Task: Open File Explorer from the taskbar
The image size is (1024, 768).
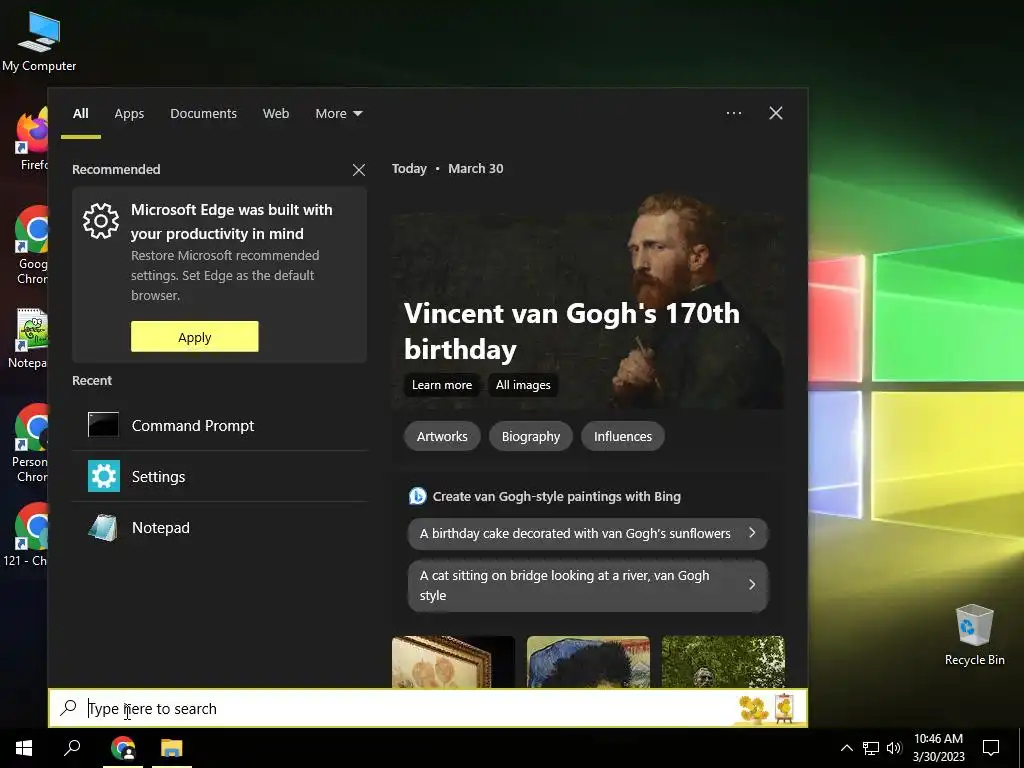Action: [172, 748]
